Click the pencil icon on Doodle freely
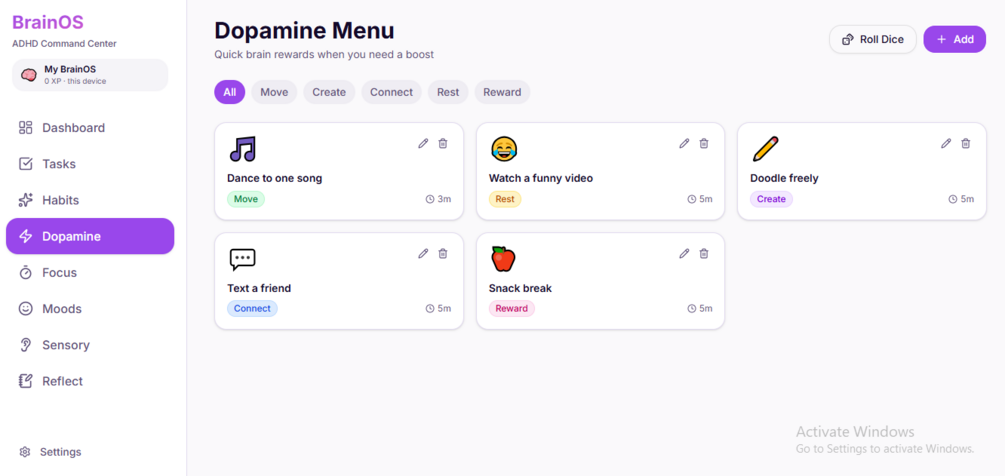Viewport: 1005px width, 476px height. pyautogui.click(x=946, y=144)
